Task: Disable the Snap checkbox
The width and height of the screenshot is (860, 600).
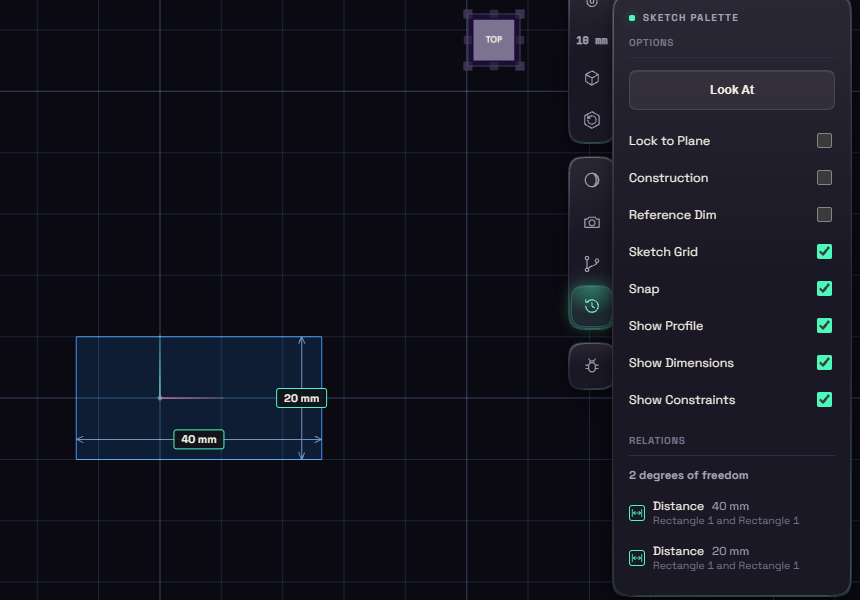Action: click(x=824, y=288)
